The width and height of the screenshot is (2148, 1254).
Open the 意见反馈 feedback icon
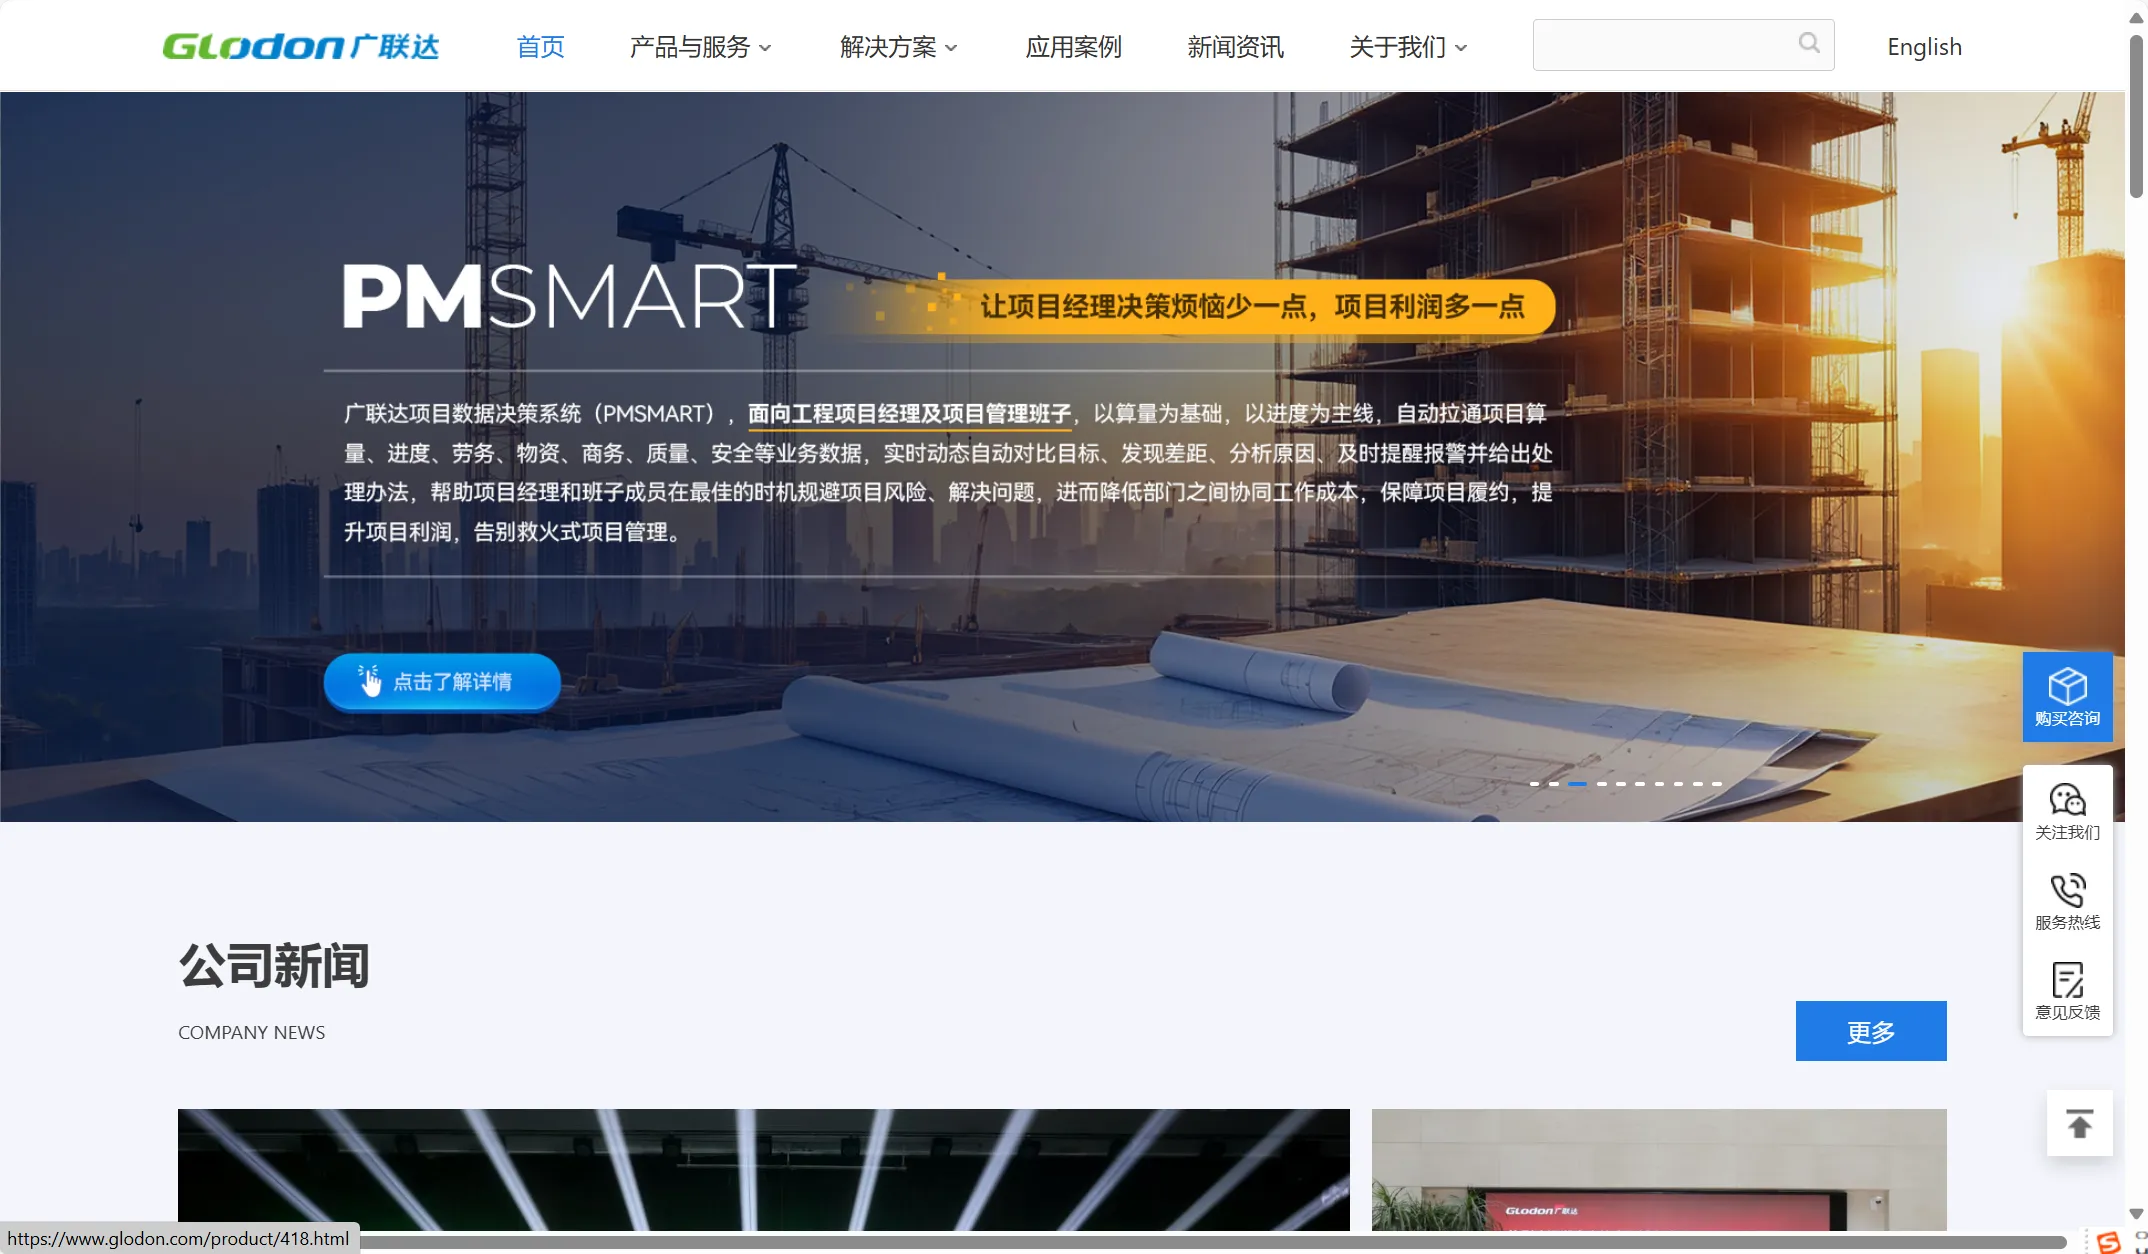(2067, 980)
